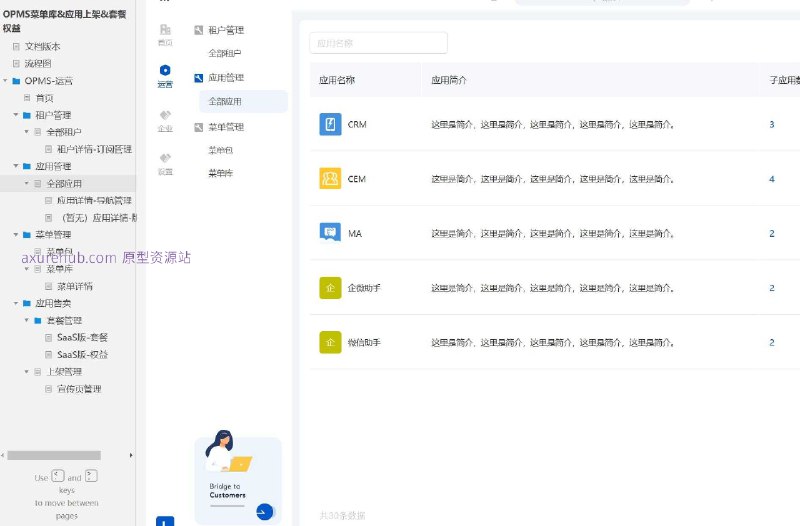Screen dimensions: 800x526
Task: Open 全部应用 in the app menu
Action: click(243, 102)
